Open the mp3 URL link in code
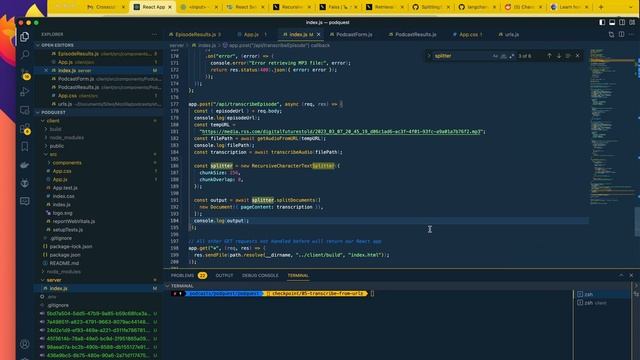Image resolution: width=640 pixels, height=360 pixels. (341, 131)
